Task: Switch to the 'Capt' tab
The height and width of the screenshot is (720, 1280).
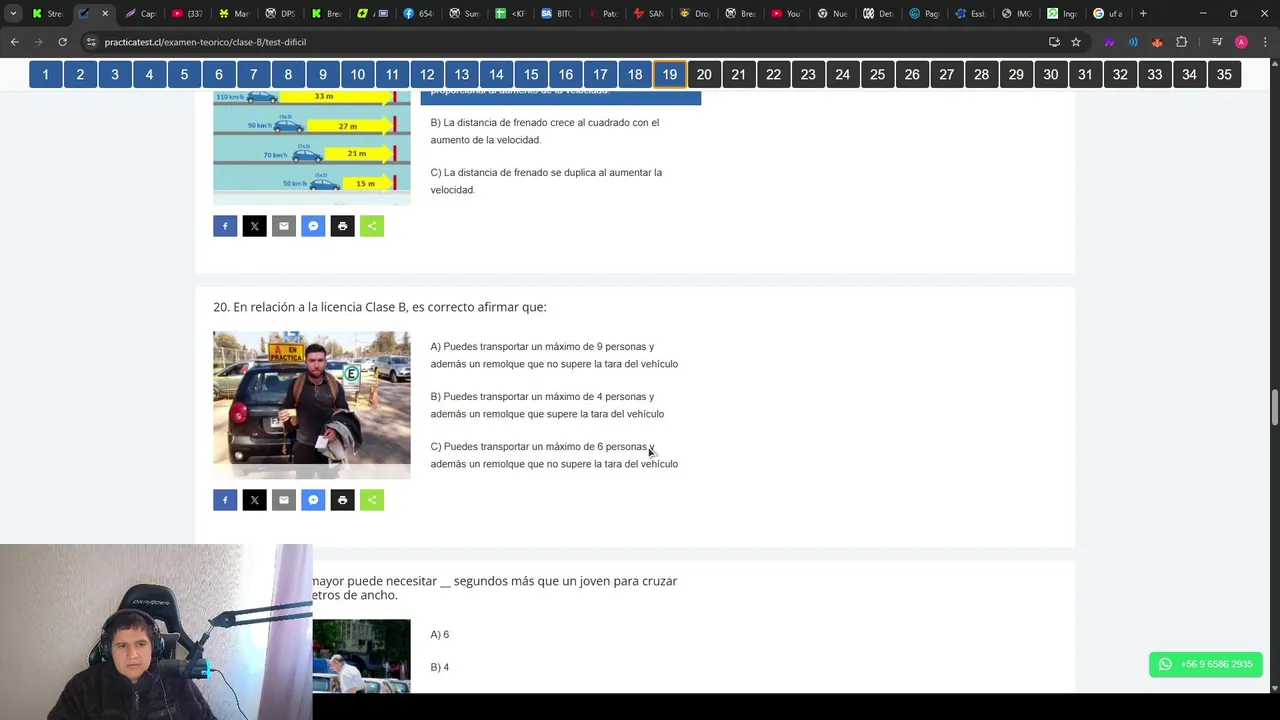Action: pos(141,14)
